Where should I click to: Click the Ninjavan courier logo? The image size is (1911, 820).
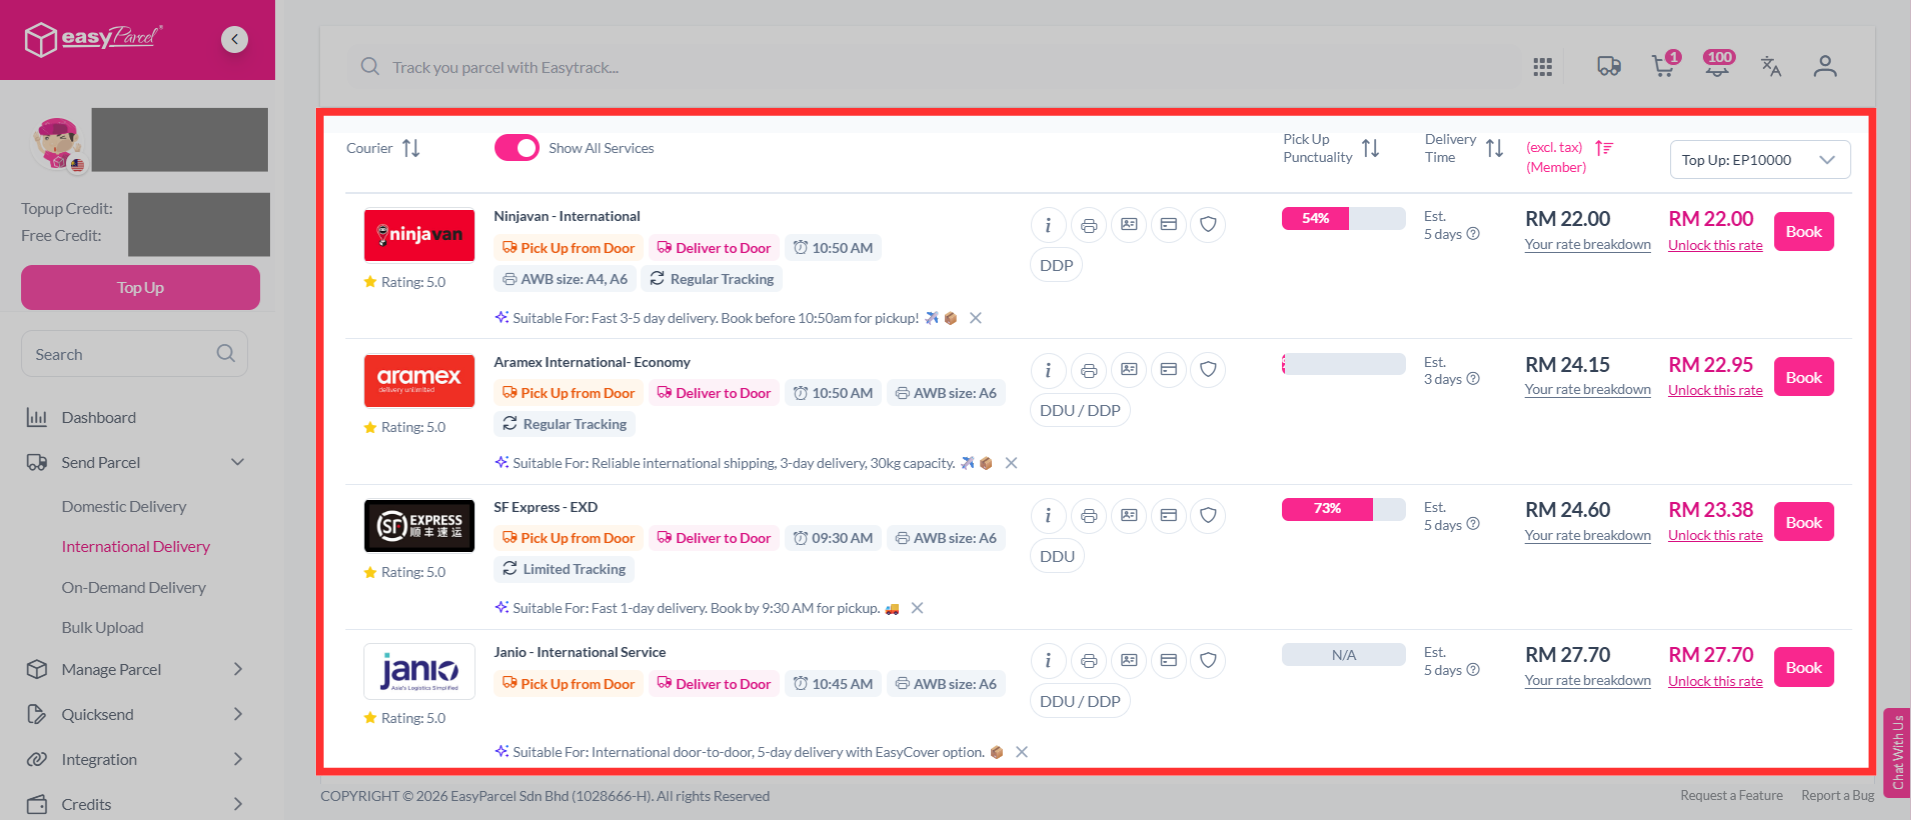(x=419, y=235)
